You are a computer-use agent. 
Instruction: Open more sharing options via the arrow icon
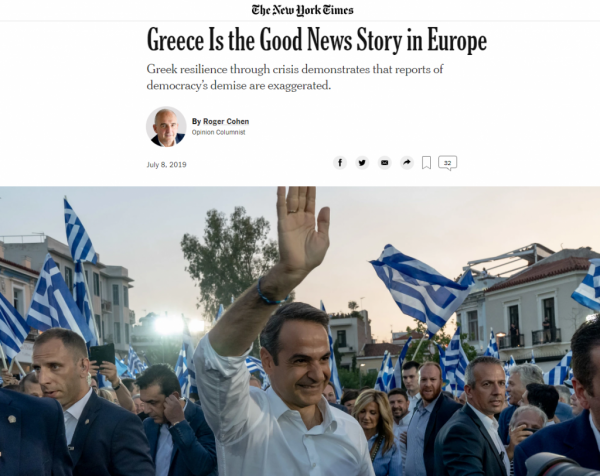(x=407, y=163)
